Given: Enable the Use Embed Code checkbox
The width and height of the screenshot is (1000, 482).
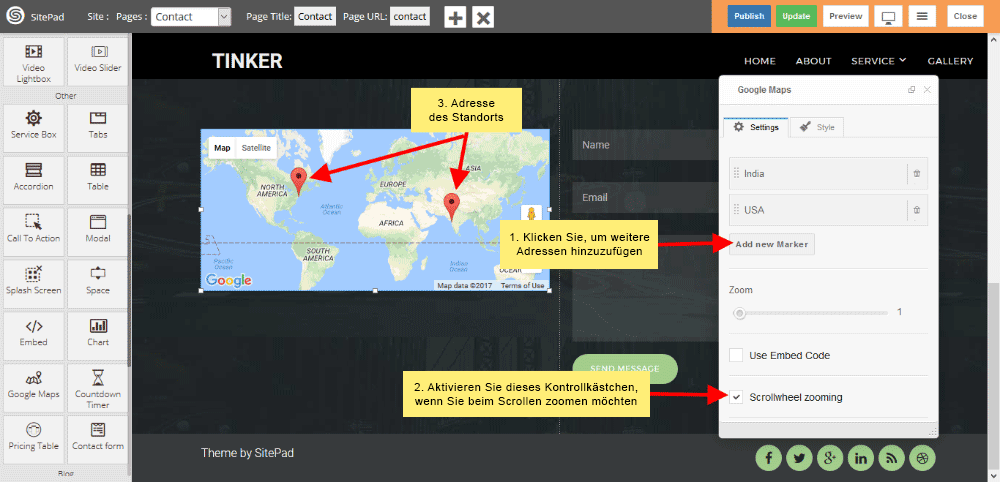Looking at the screenshot, I should (737, 355).
